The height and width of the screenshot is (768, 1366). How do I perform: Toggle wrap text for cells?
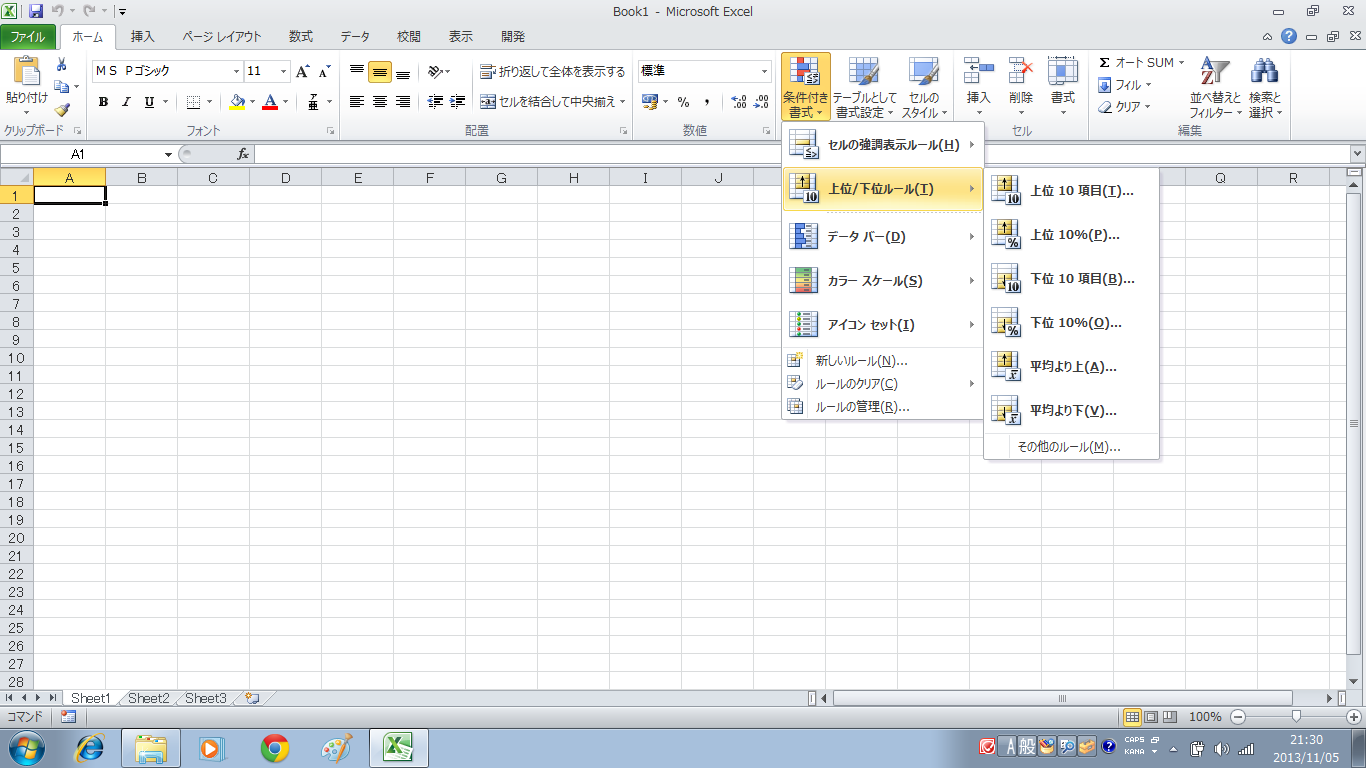tap(487, 72)
